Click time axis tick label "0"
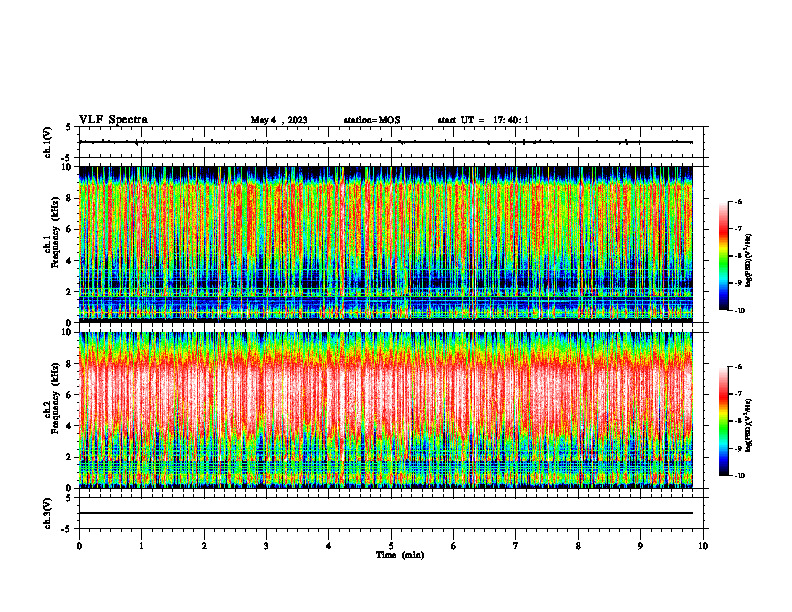 click(79, 546)
